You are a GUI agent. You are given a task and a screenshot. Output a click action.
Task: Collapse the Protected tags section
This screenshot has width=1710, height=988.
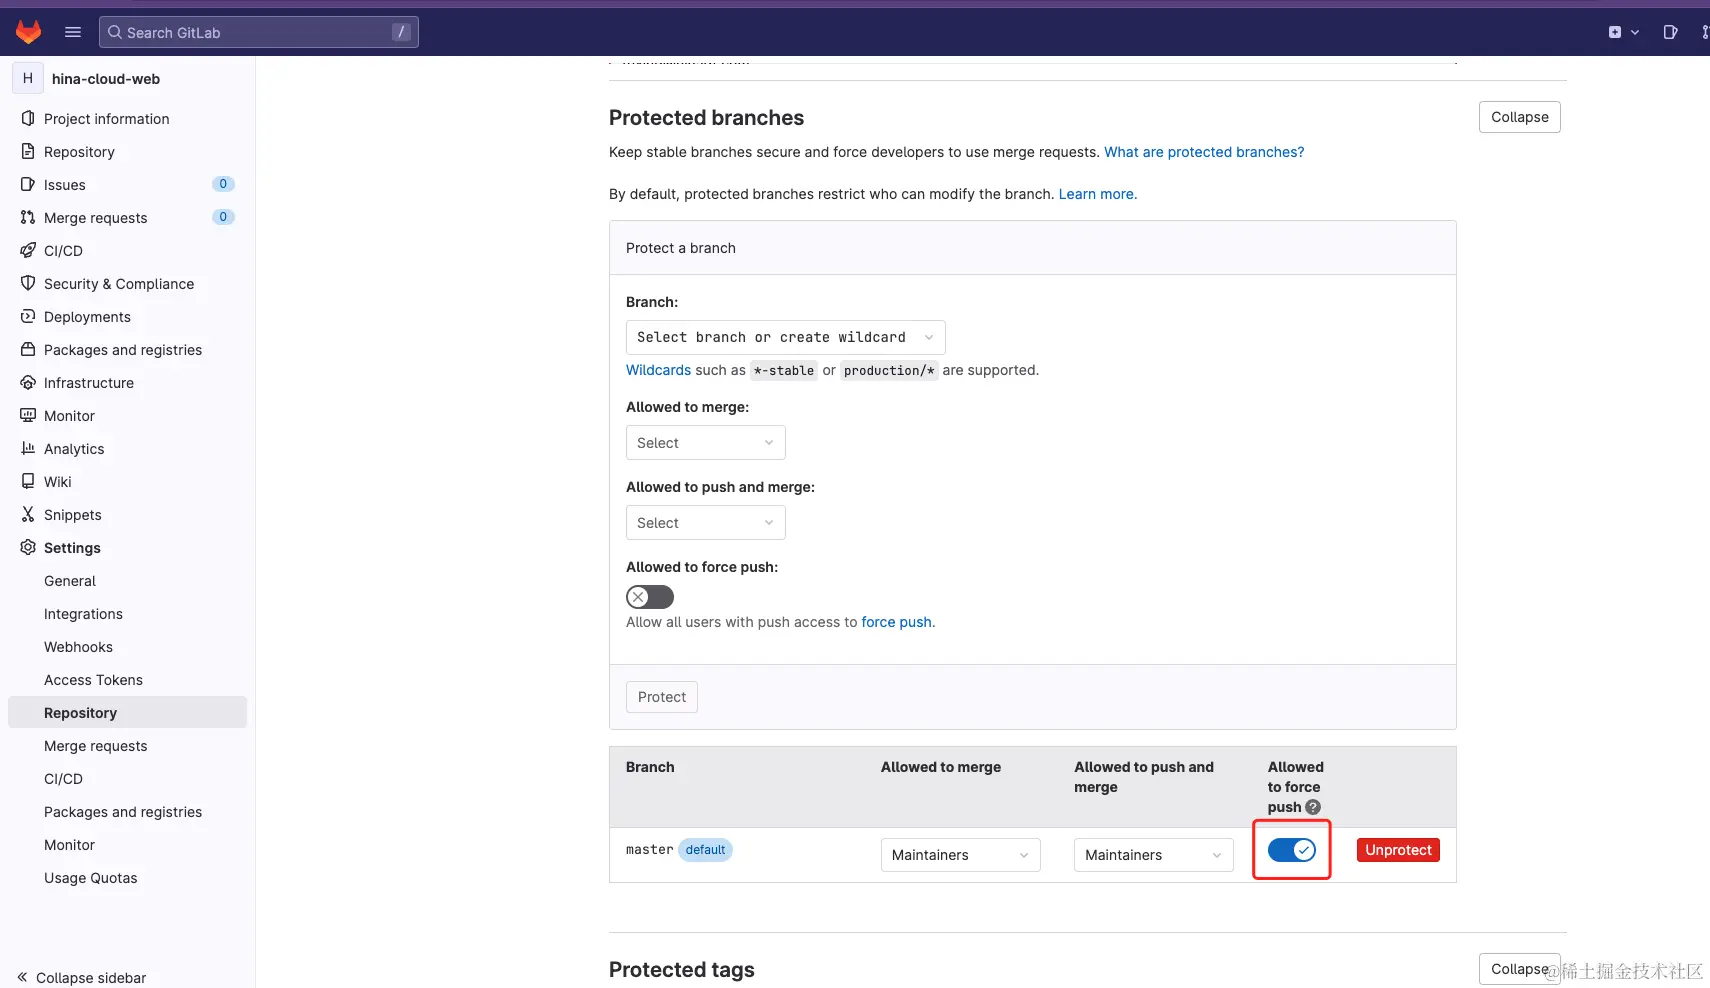1519,969
